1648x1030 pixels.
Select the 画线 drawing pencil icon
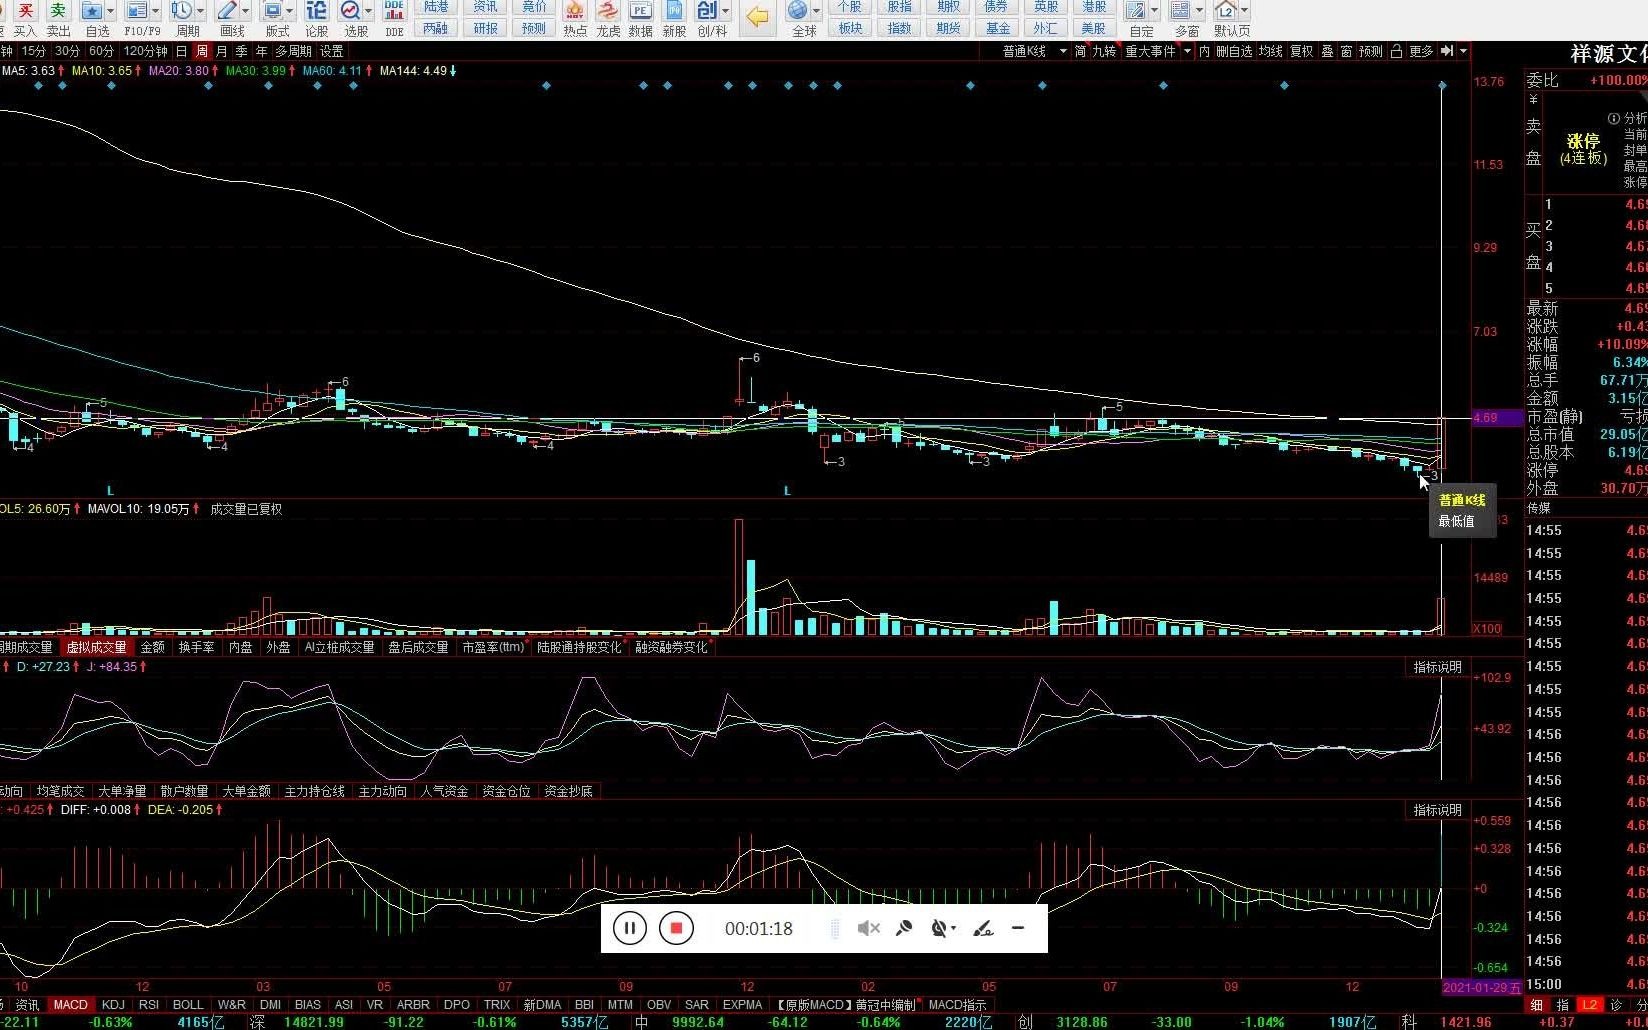228,11
